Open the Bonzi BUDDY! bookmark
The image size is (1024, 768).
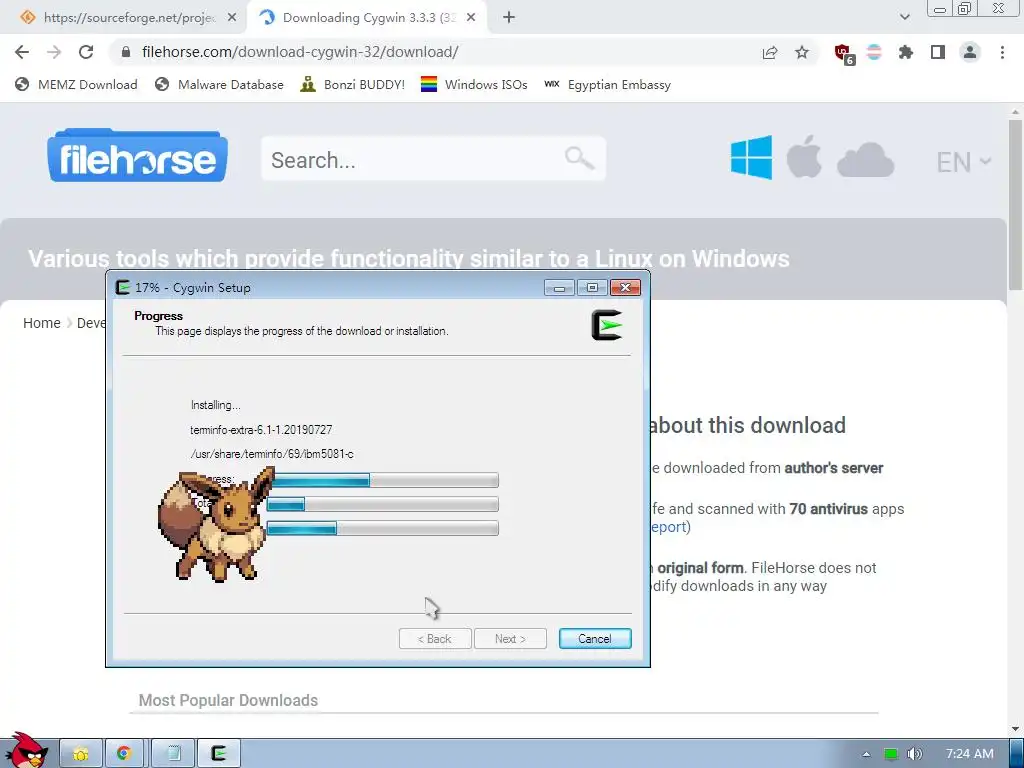pos(353,85)
